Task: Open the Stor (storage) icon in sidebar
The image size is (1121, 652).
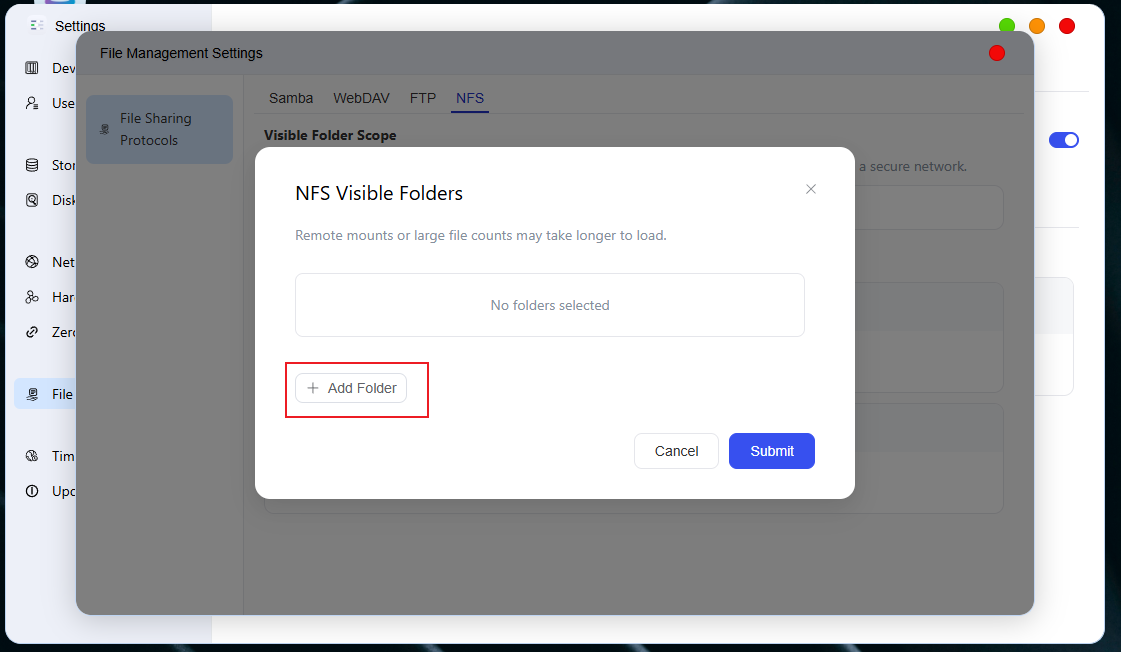Action: [32, 165]
